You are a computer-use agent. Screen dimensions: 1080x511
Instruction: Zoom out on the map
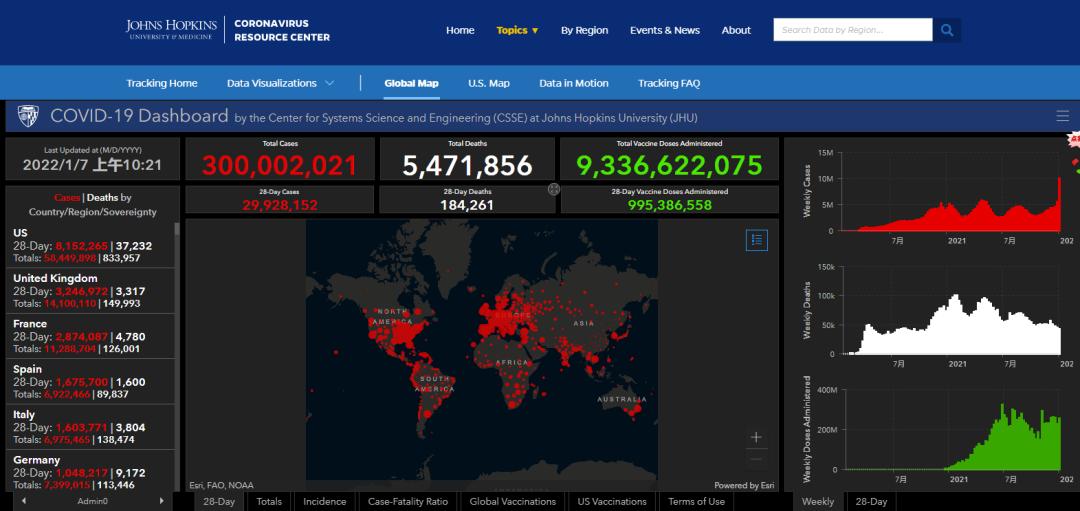click(x=756, y=459)
